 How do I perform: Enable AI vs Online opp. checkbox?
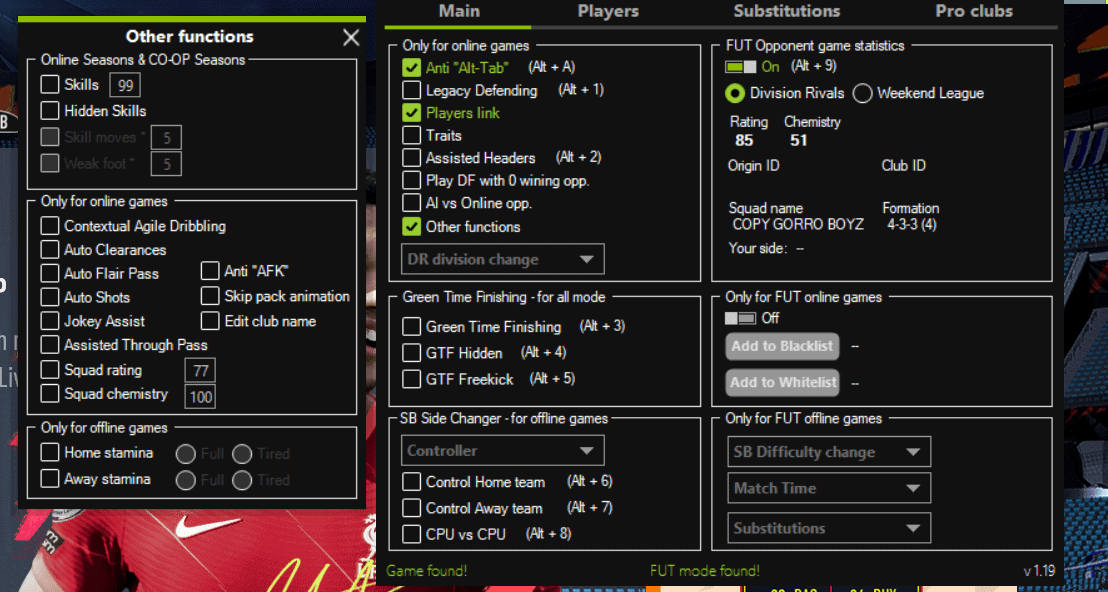coord(411,203)
